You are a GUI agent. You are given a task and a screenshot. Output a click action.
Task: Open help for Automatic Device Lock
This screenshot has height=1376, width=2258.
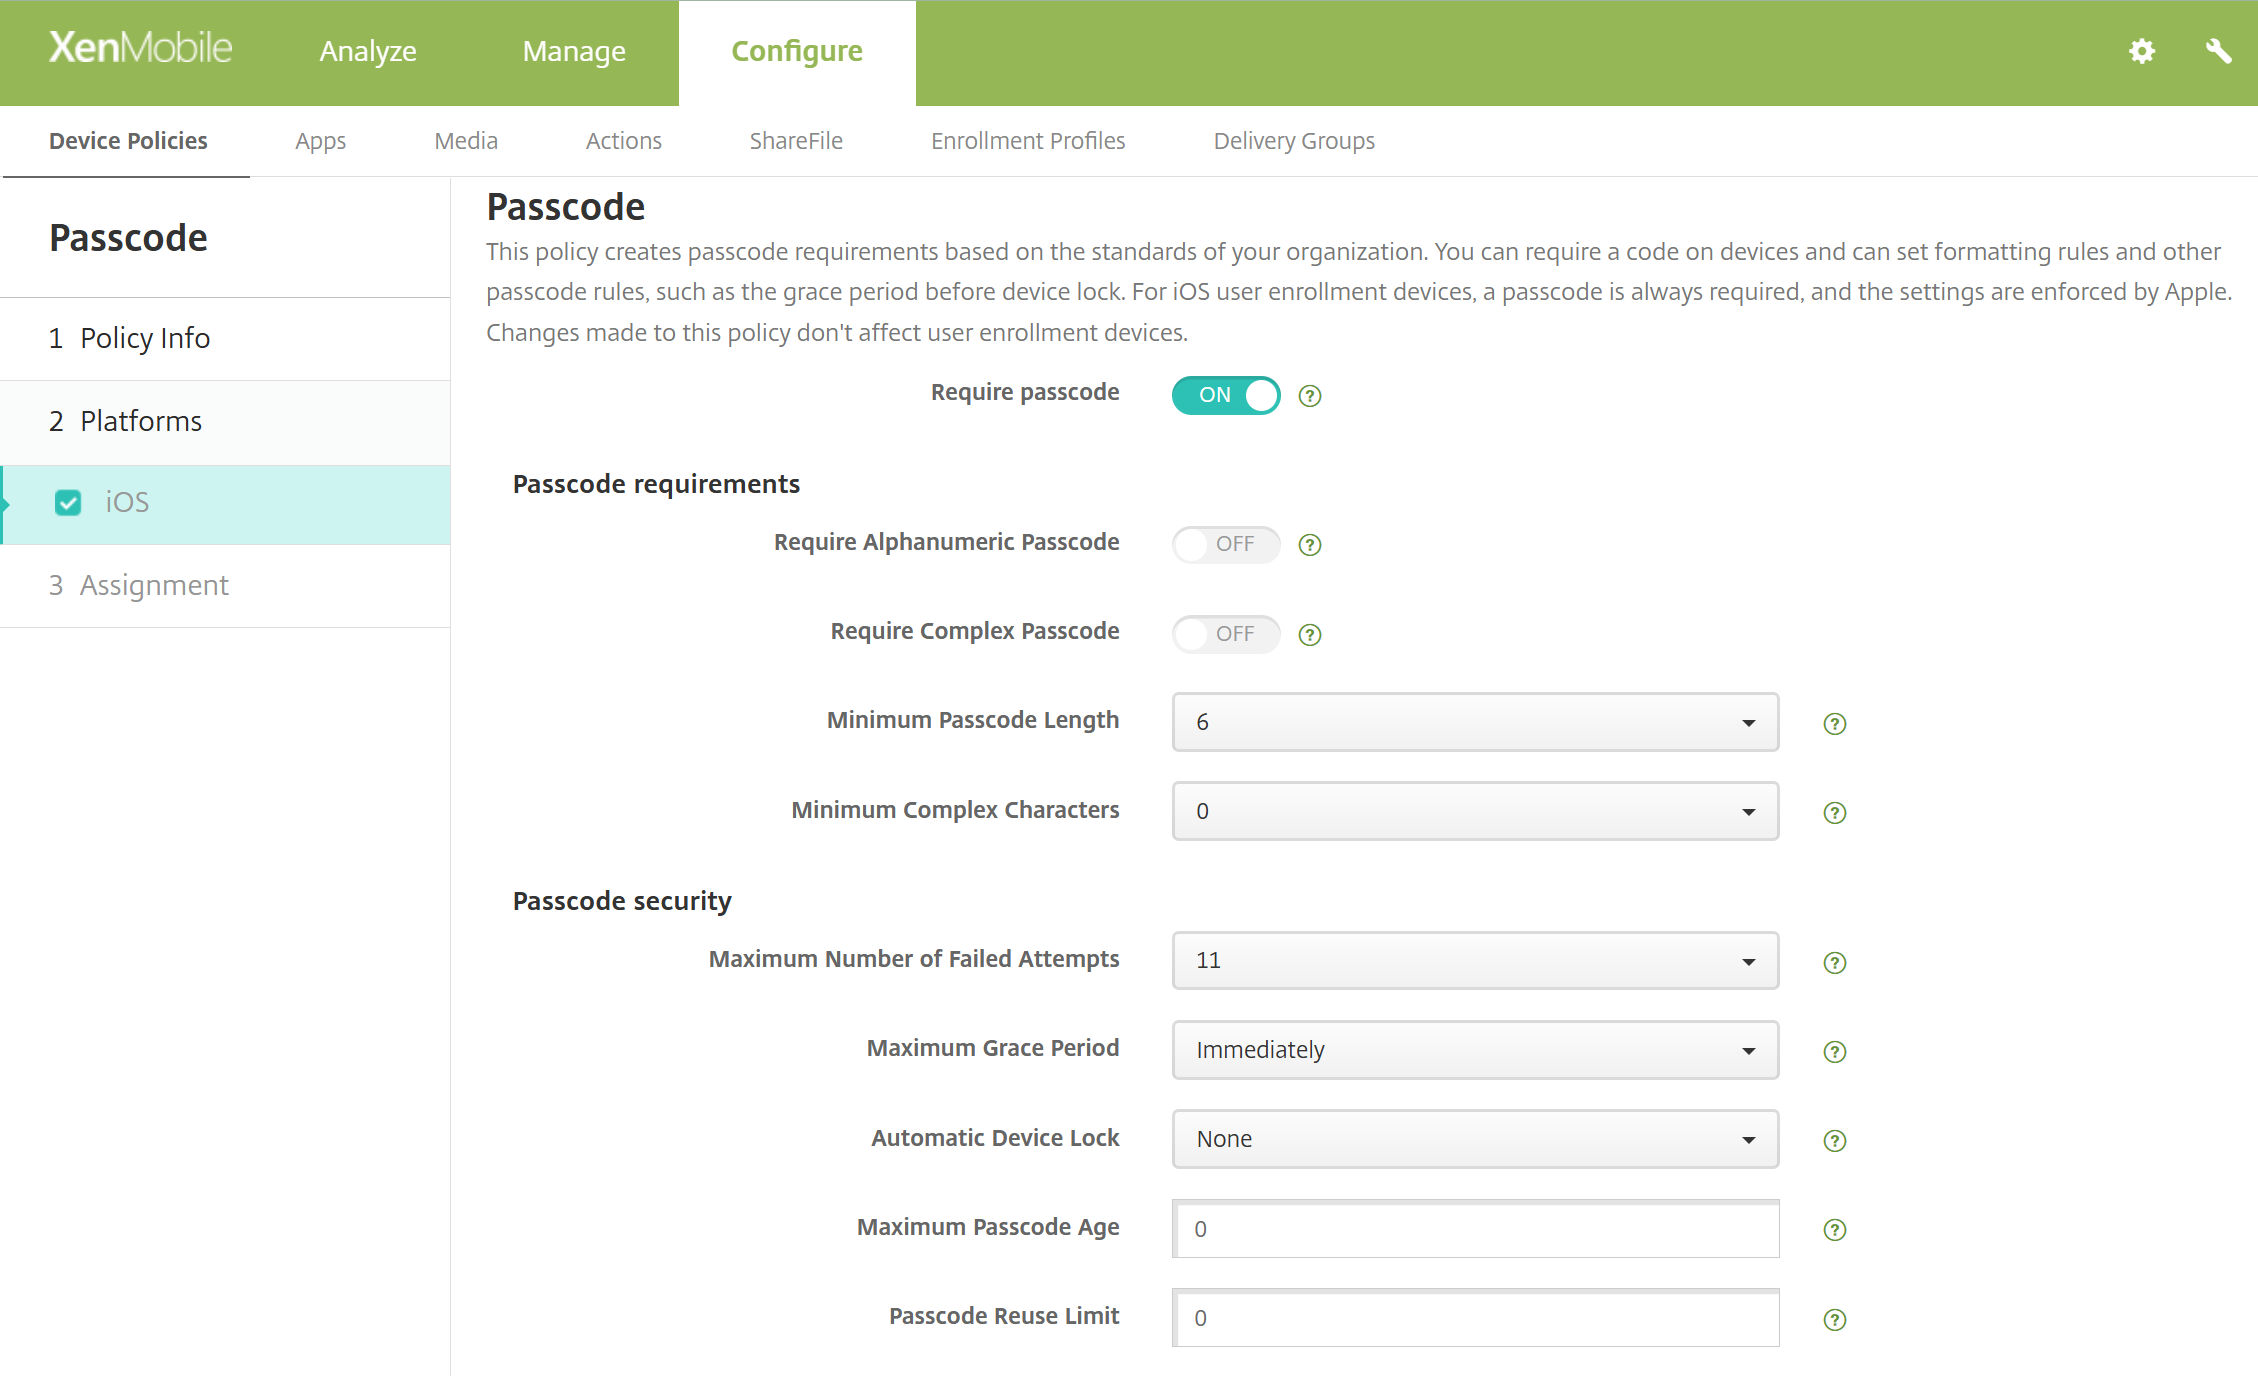pos(1834,1140)
